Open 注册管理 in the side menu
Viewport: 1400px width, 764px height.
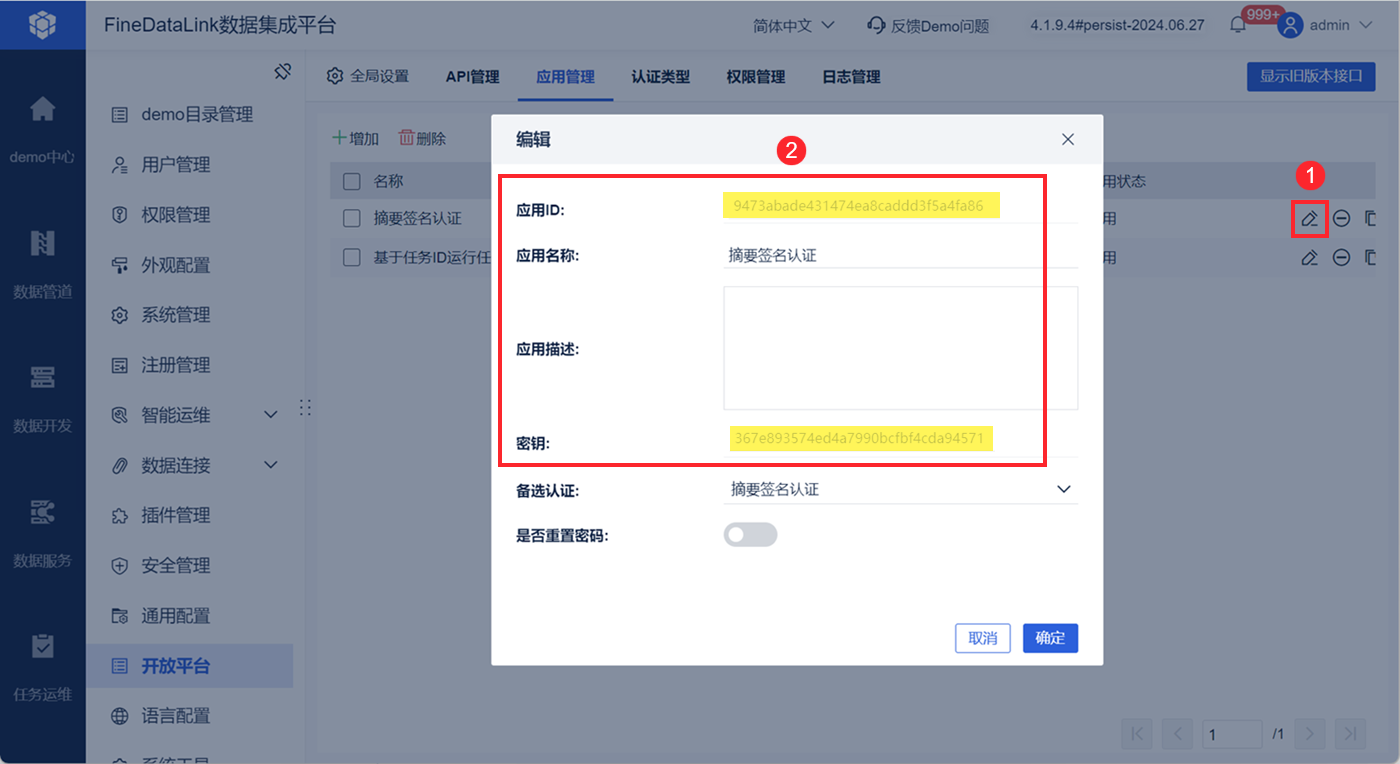pyautogui.click(x=190, y=365)
